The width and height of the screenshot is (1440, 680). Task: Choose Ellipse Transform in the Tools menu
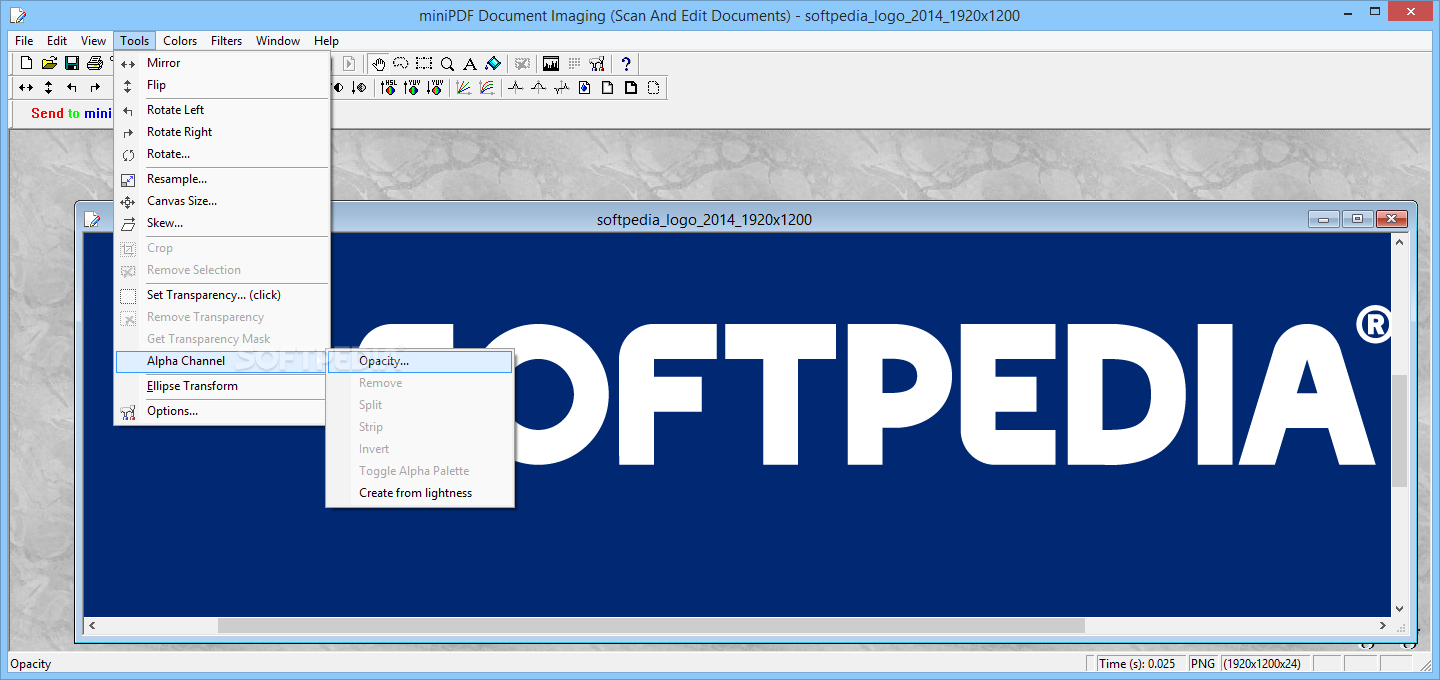pos(222,386)
